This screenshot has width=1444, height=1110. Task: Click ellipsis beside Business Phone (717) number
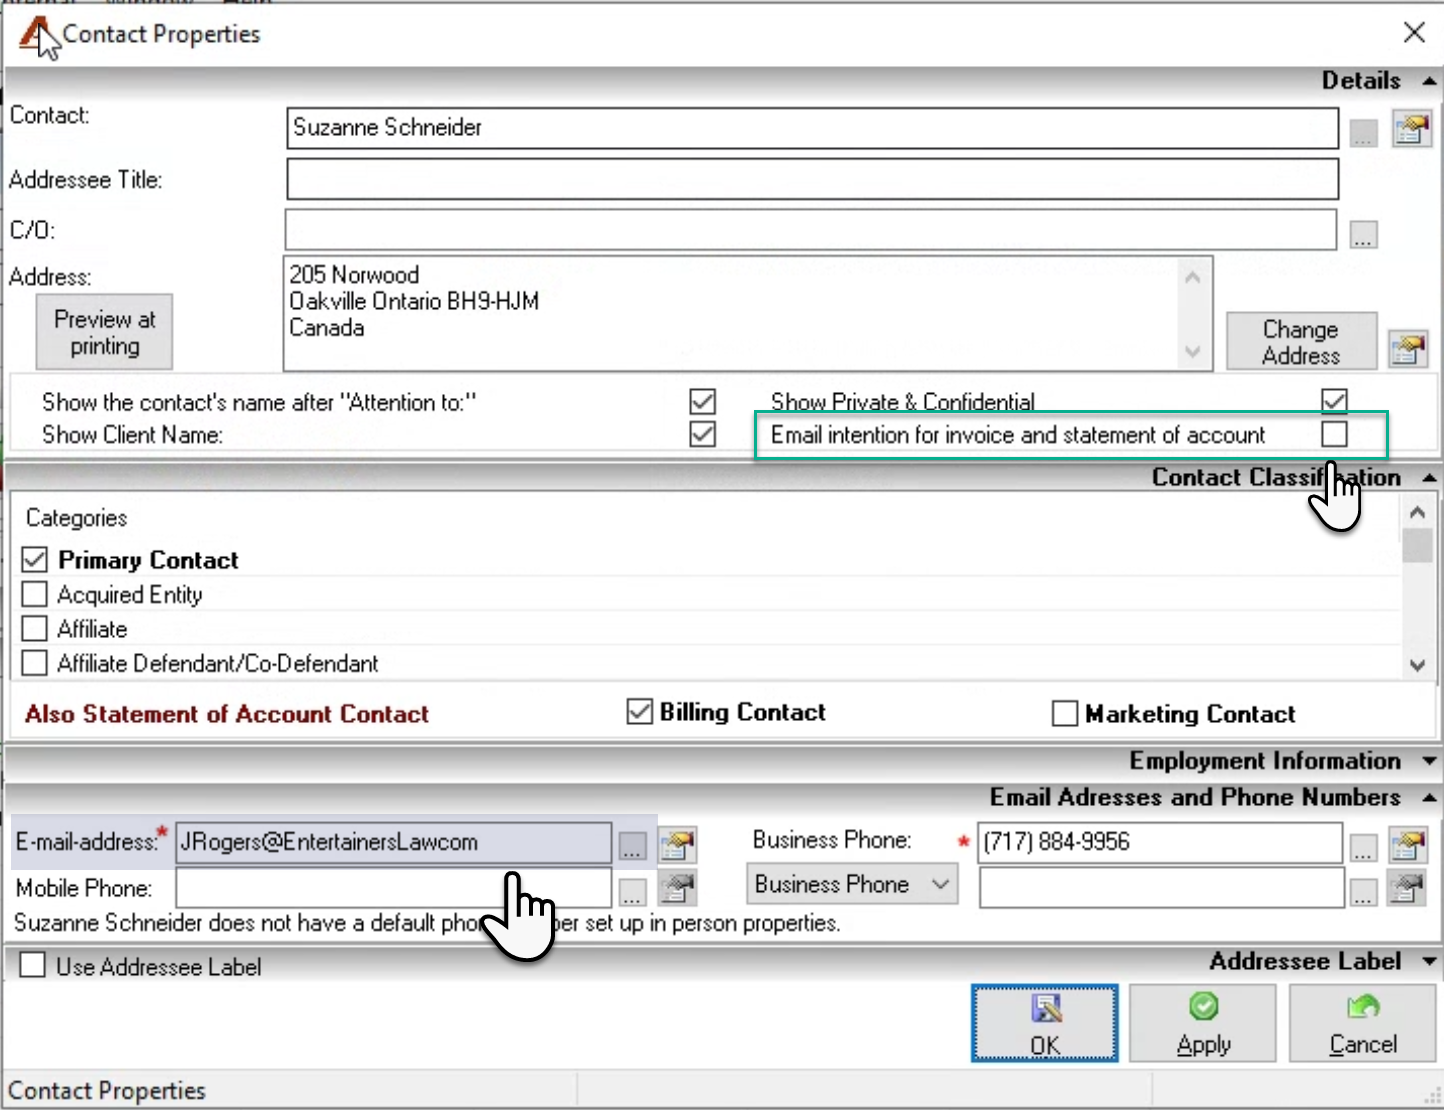point(1363,847)
